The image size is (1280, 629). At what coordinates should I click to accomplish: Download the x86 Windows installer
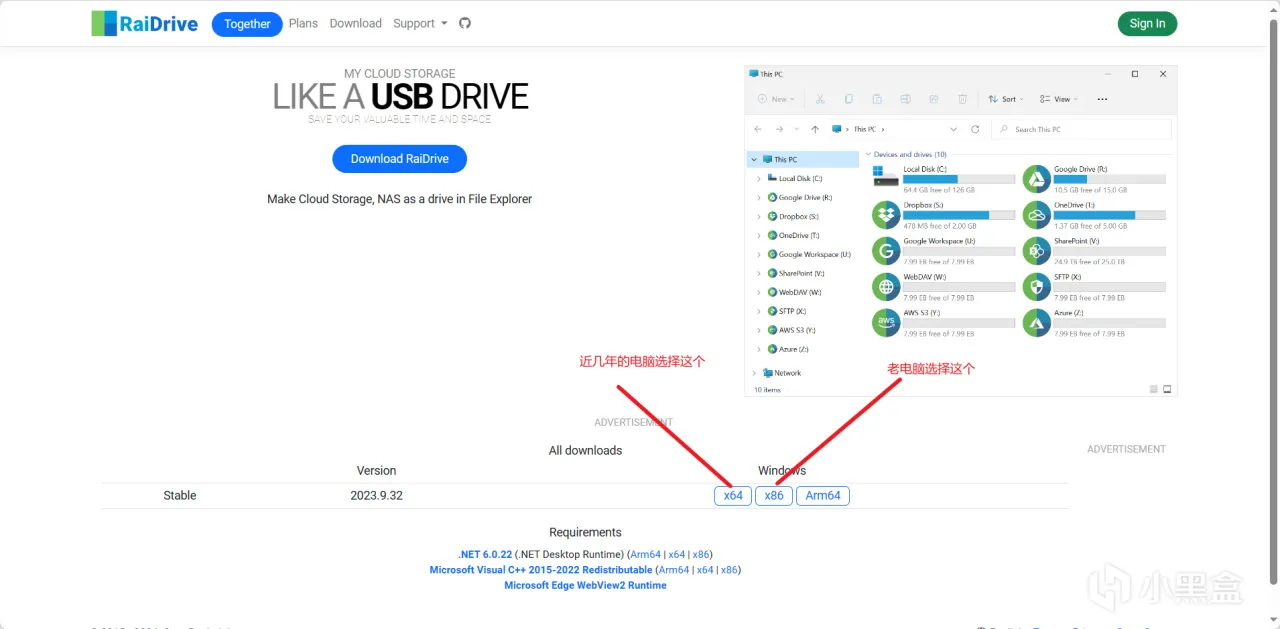[774, 496]
